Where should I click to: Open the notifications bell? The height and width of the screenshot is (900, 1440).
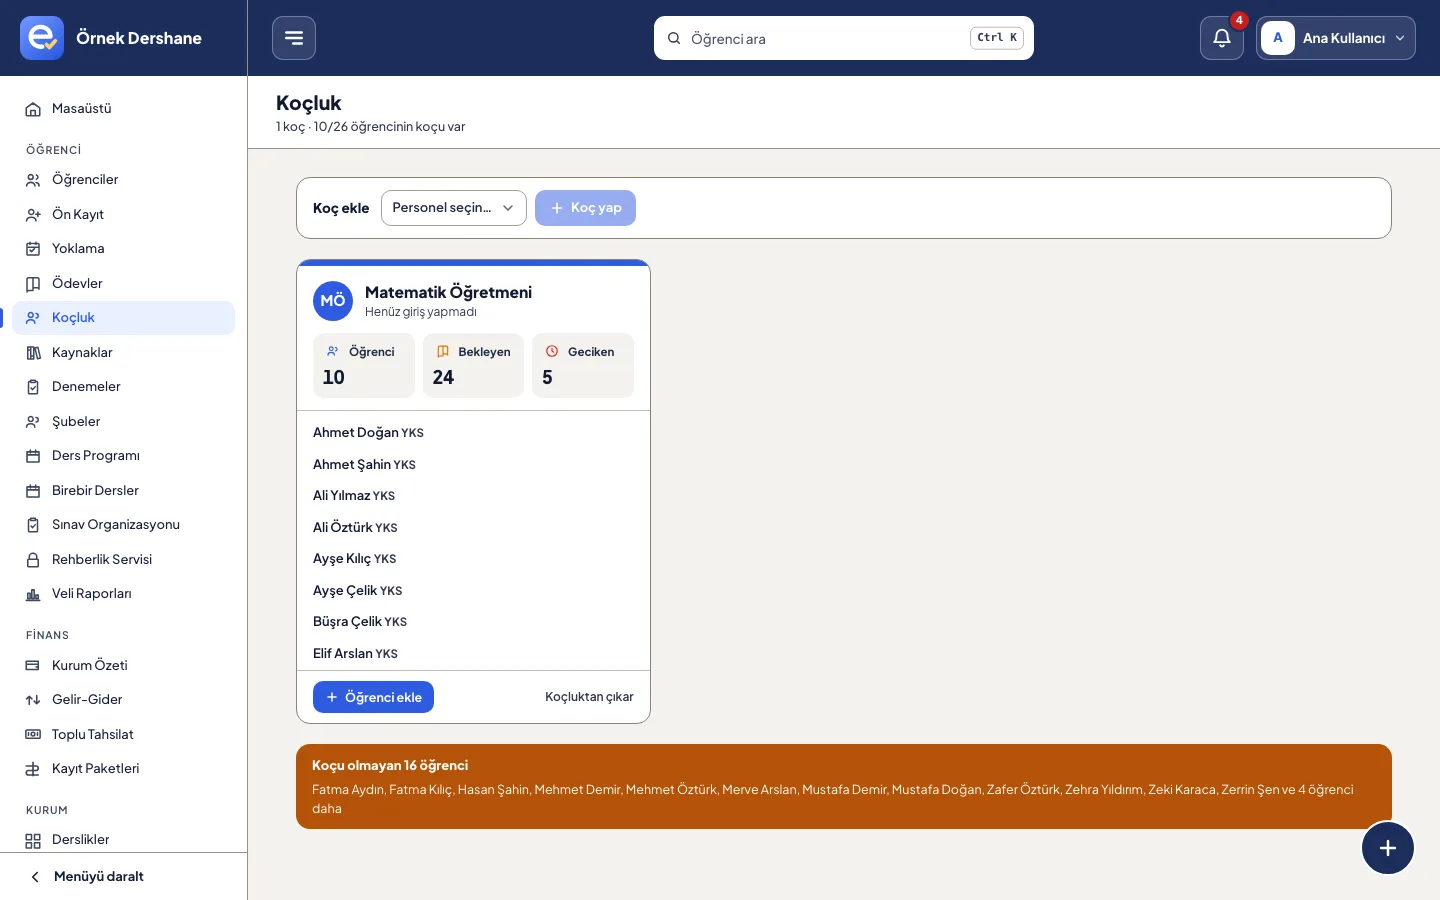(1222, 38)
